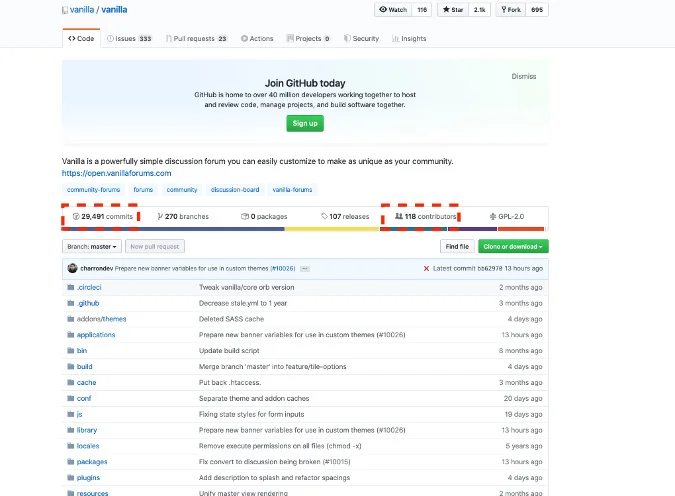Click the language color bar
675x496 pixels.
(305, 229)
